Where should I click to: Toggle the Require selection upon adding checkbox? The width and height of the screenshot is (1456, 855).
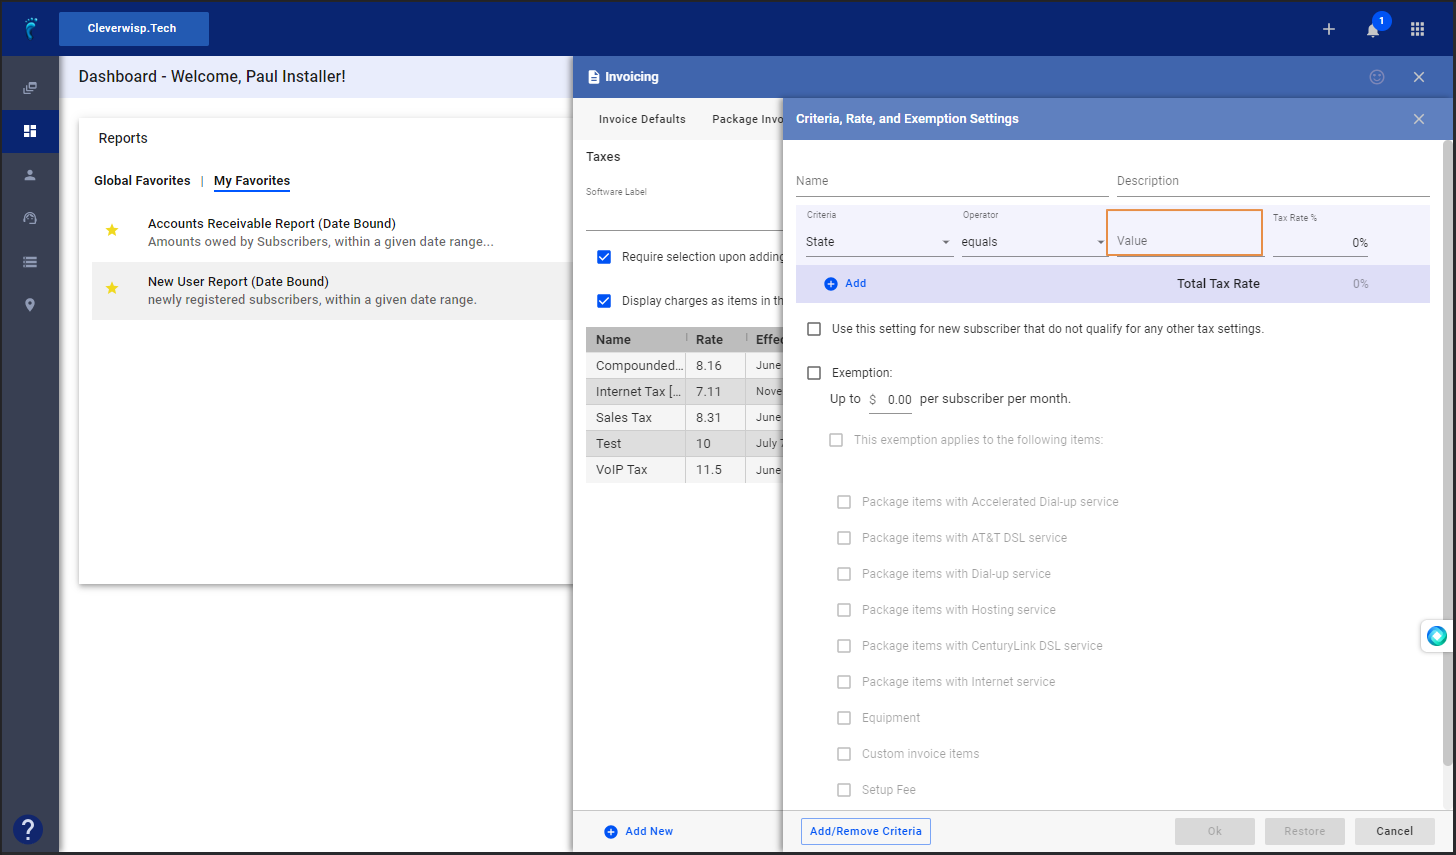604,257
